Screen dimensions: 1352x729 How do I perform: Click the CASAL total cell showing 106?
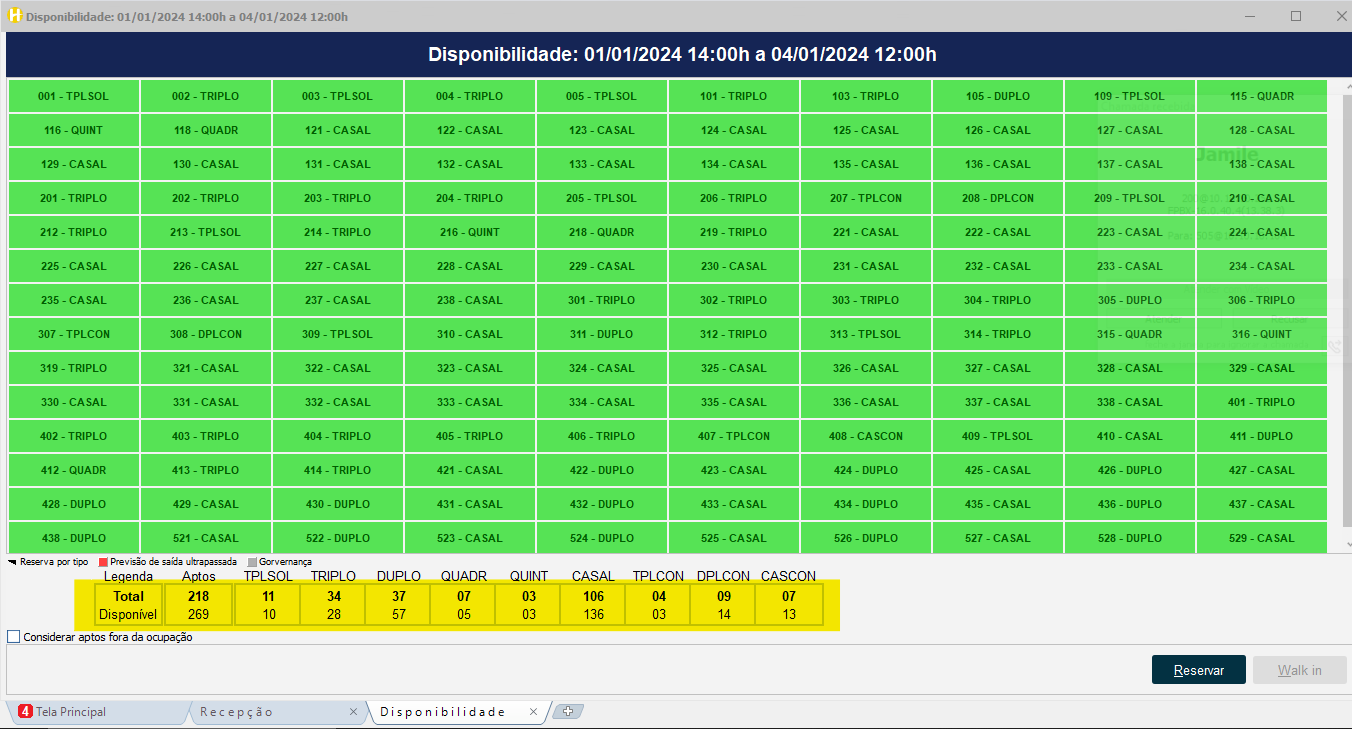[593, 596]
